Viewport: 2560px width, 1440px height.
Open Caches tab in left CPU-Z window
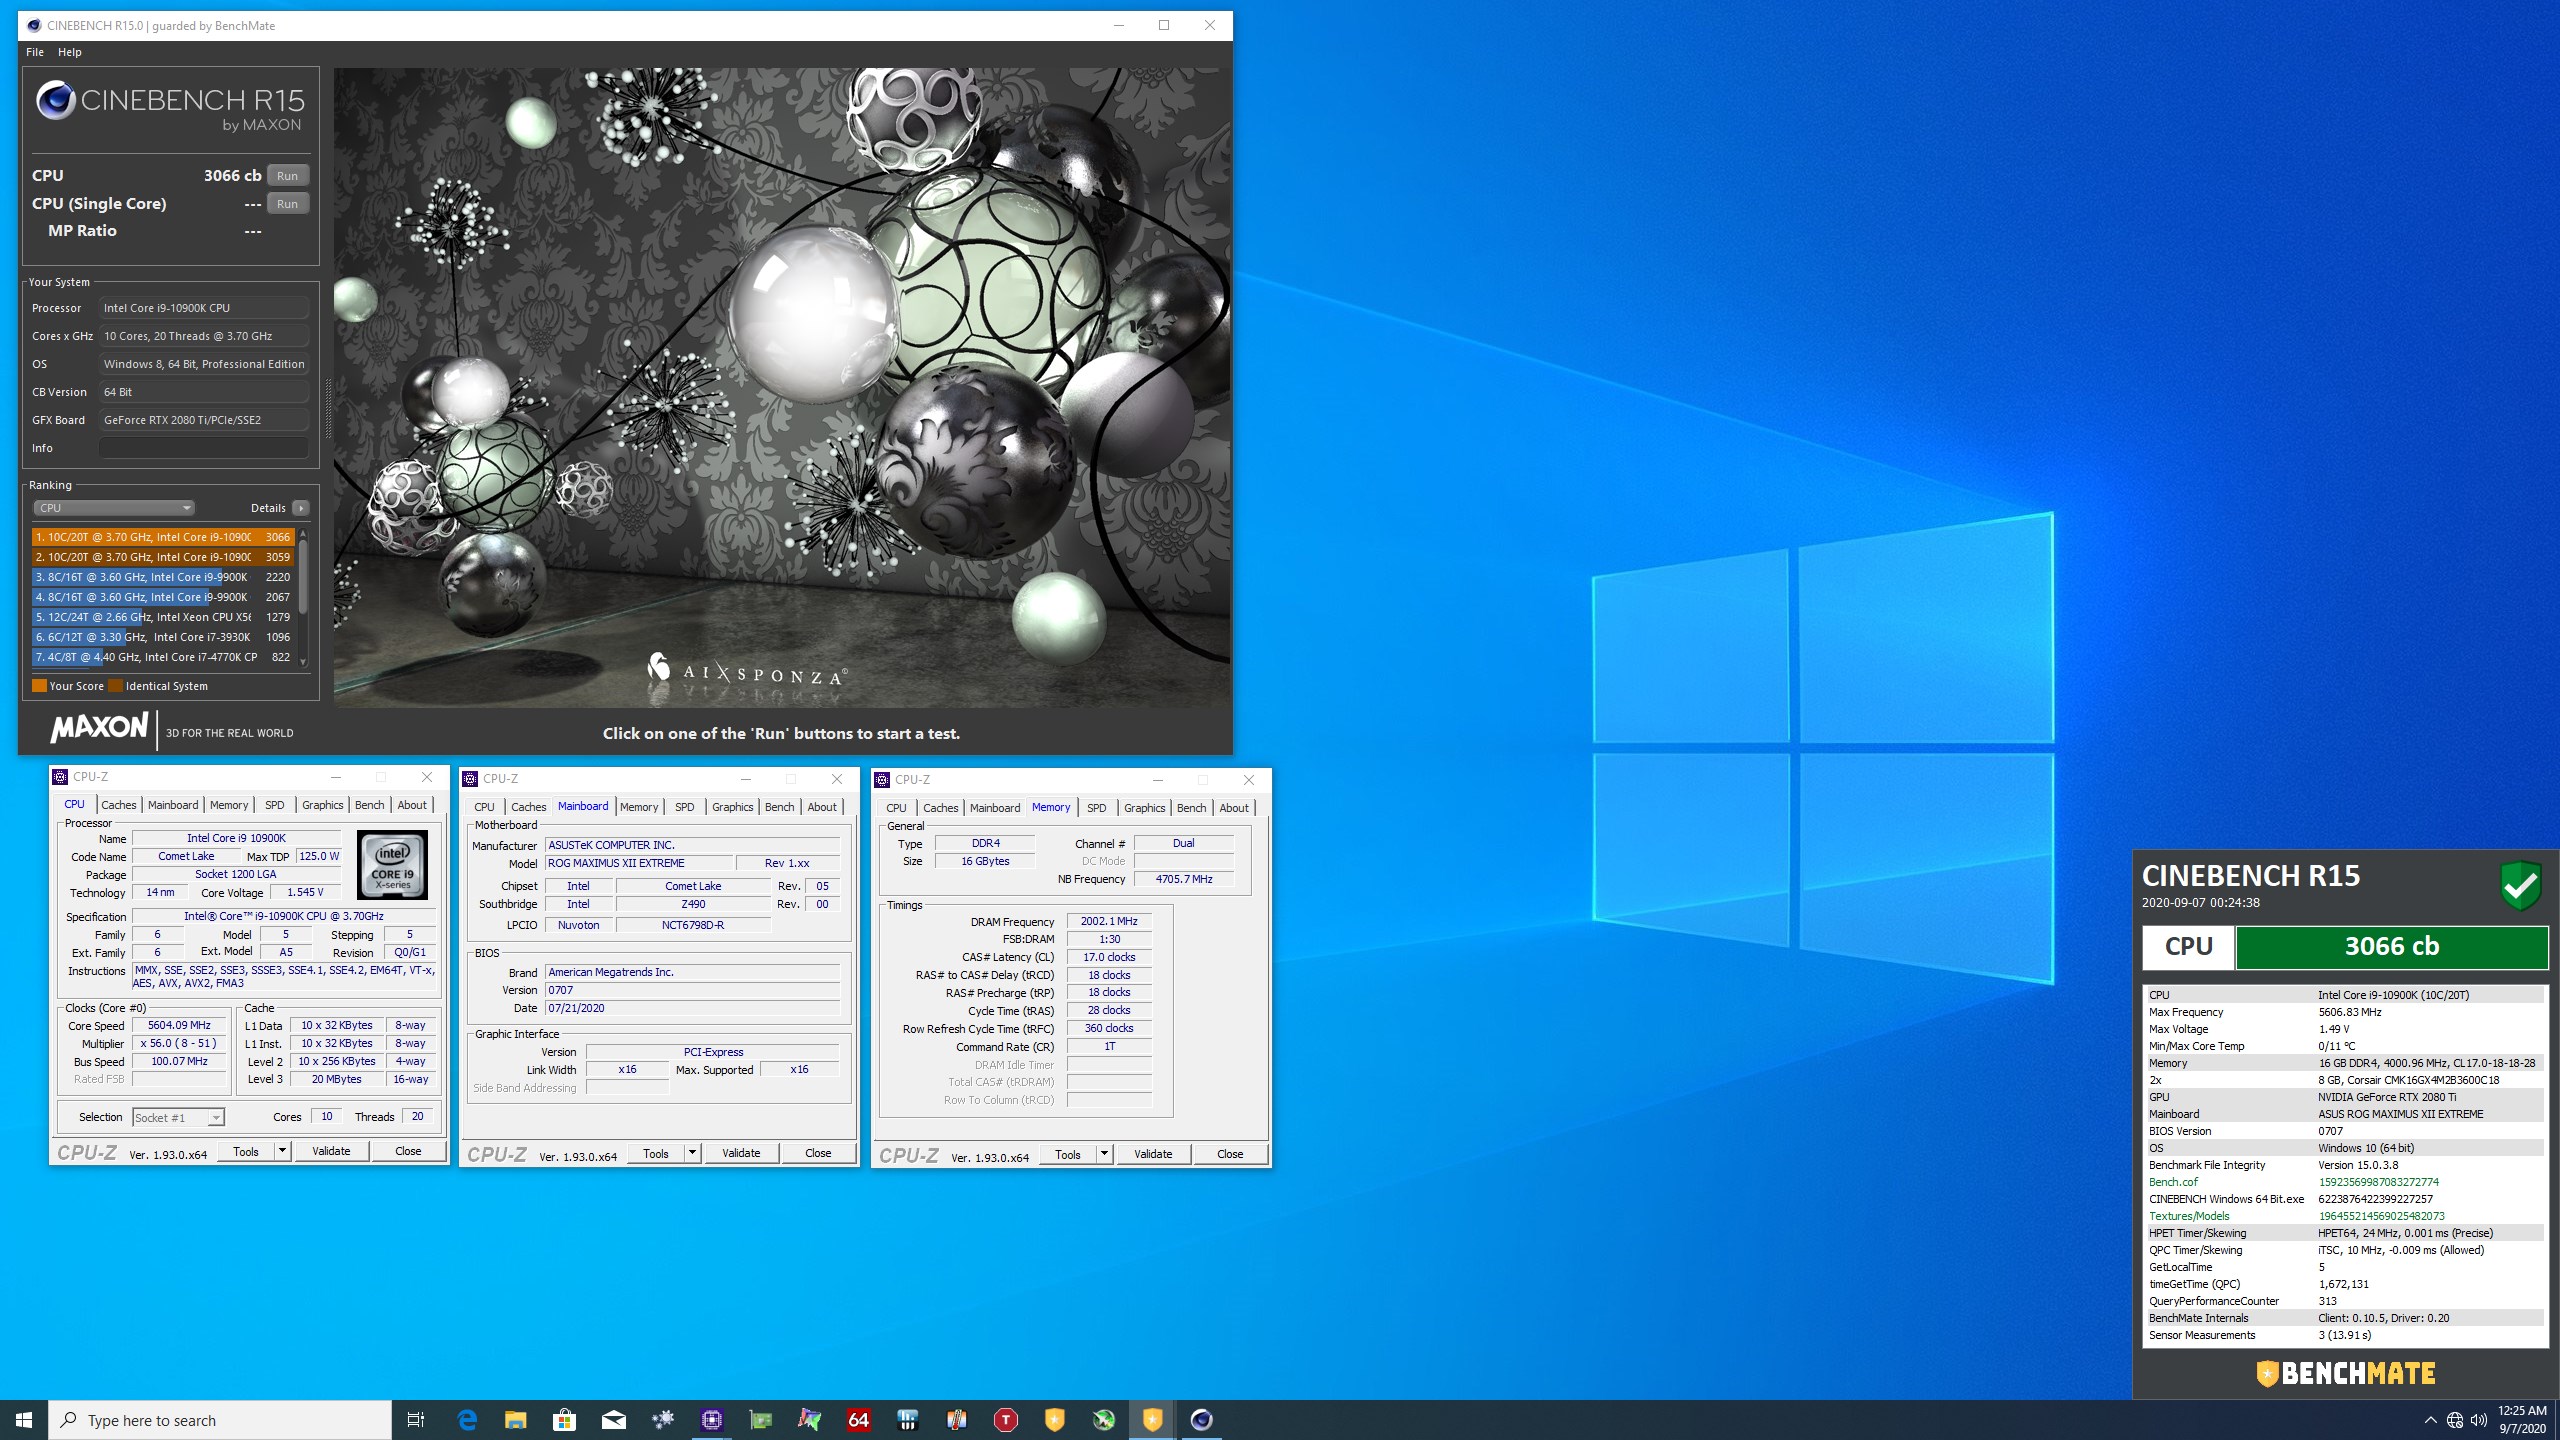[x=118, y=805]
